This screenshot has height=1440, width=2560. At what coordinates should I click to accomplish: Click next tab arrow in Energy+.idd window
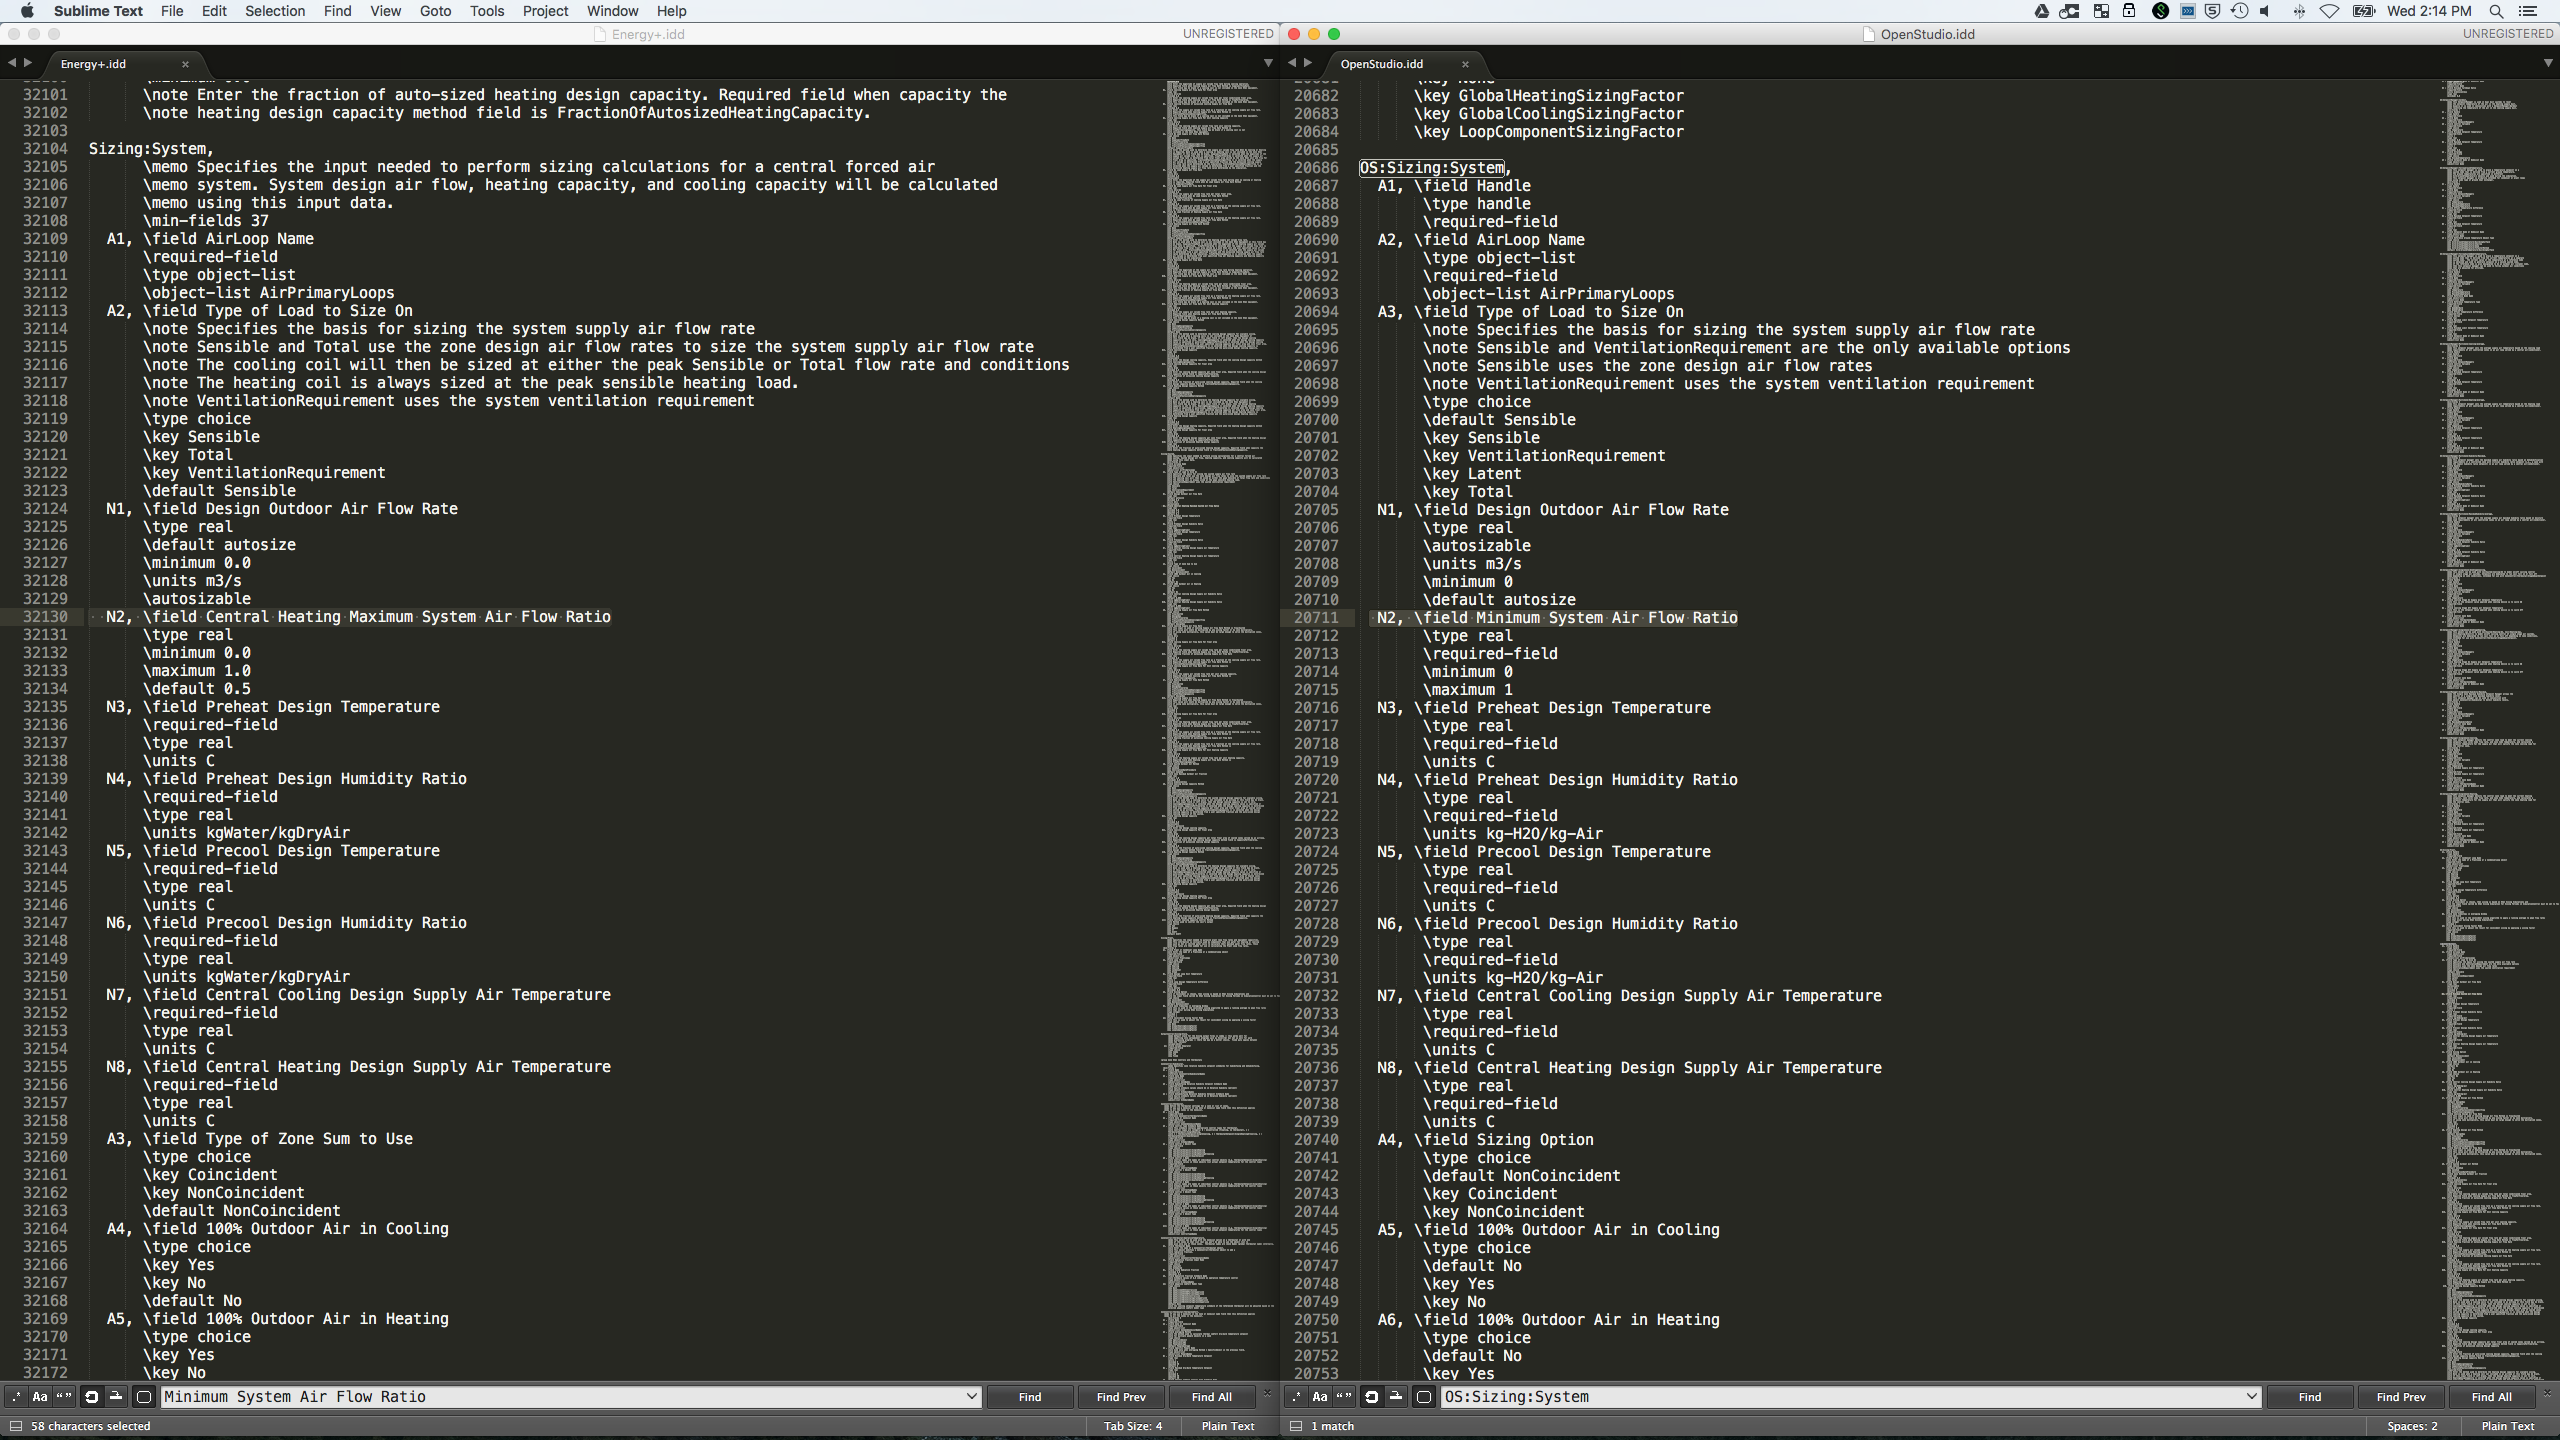[28, 63]
